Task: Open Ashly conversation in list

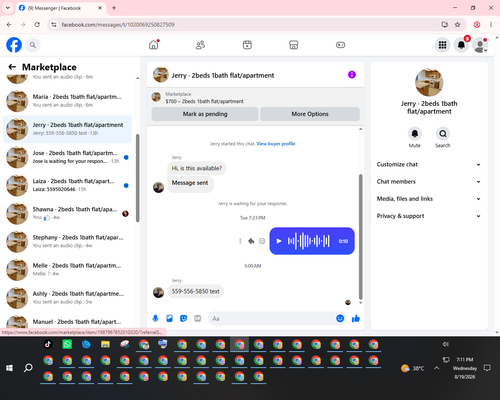Action: coord(67,298)
